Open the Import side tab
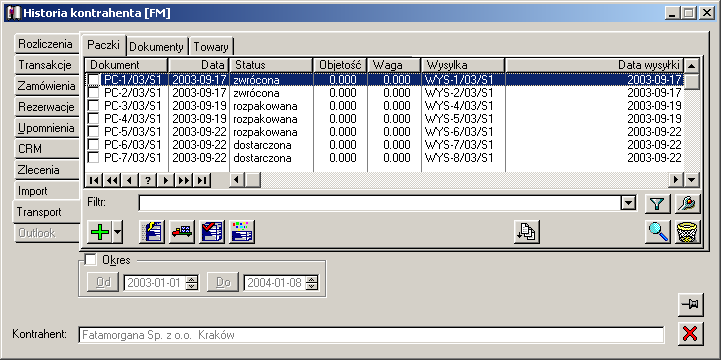 click(46, 191)
